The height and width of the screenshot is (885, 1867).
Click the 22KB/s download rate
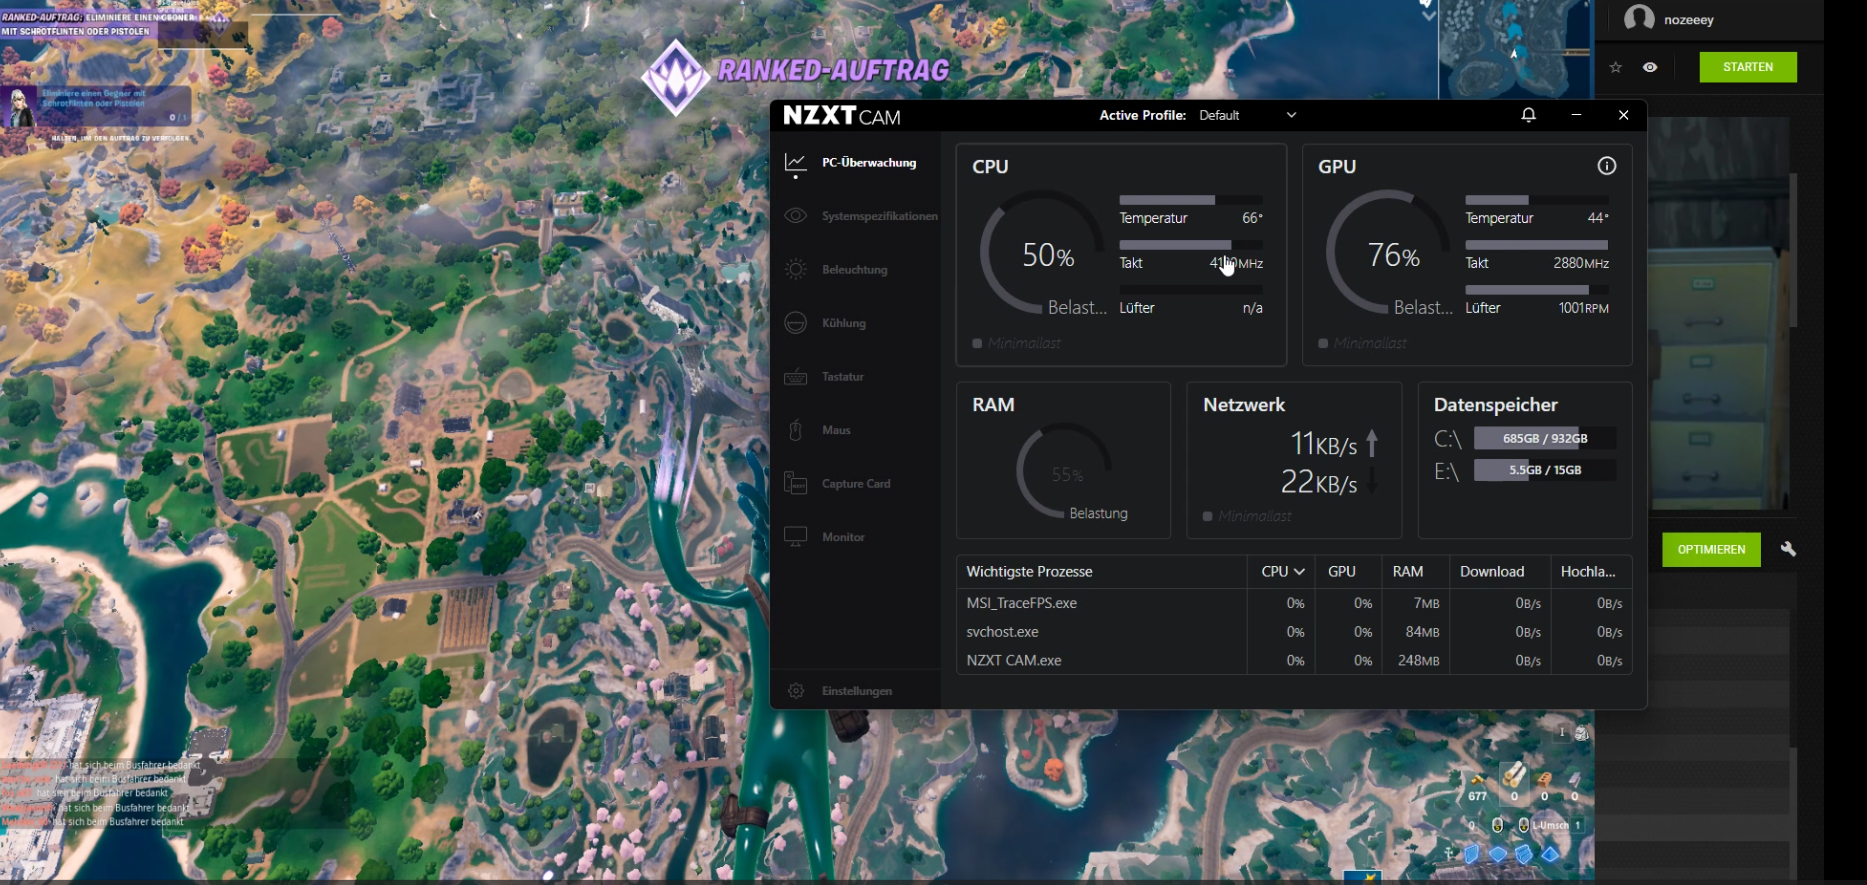pos(1319,482)
